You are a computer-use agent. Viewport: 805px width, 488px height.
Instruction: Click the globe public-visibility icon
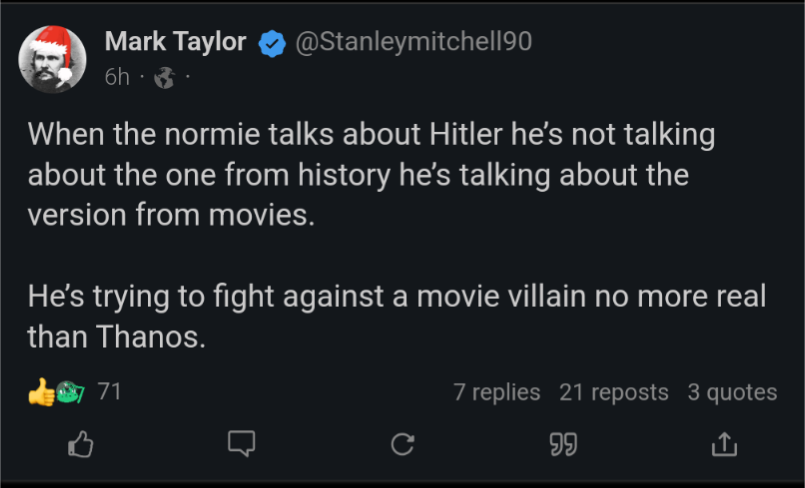point(163,77)
